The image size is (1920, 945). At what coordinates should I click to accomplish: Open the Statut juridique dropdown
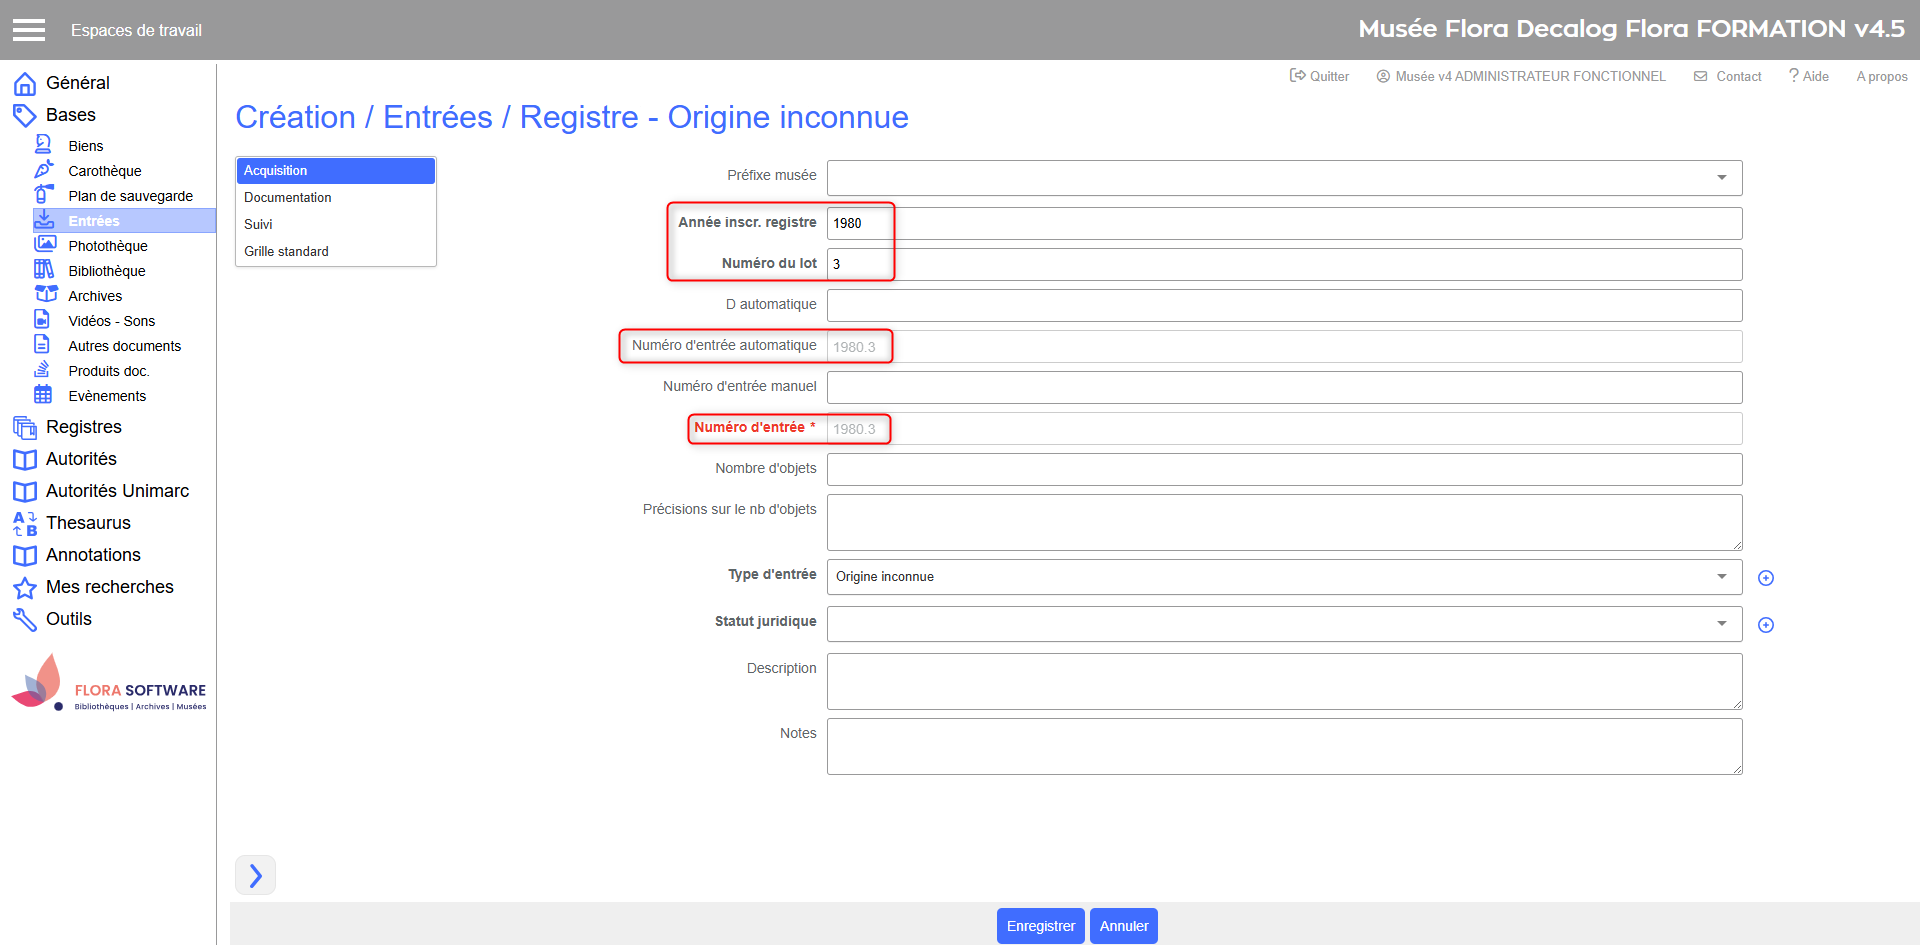(x=1284, y=624)
